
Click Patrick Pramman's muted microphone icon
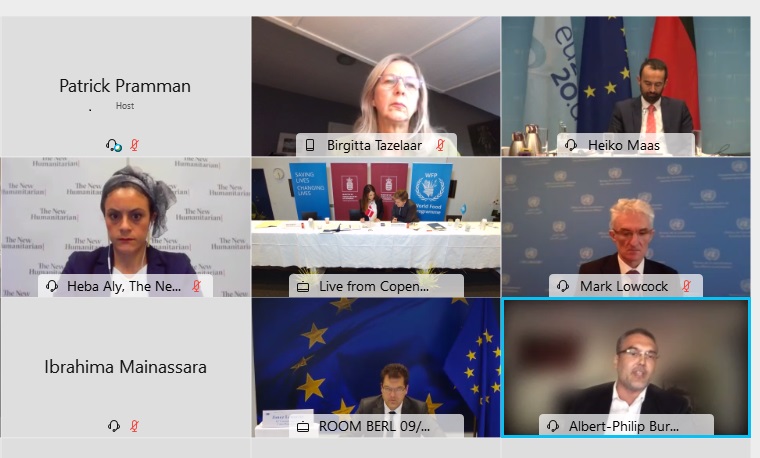(134, 145)
